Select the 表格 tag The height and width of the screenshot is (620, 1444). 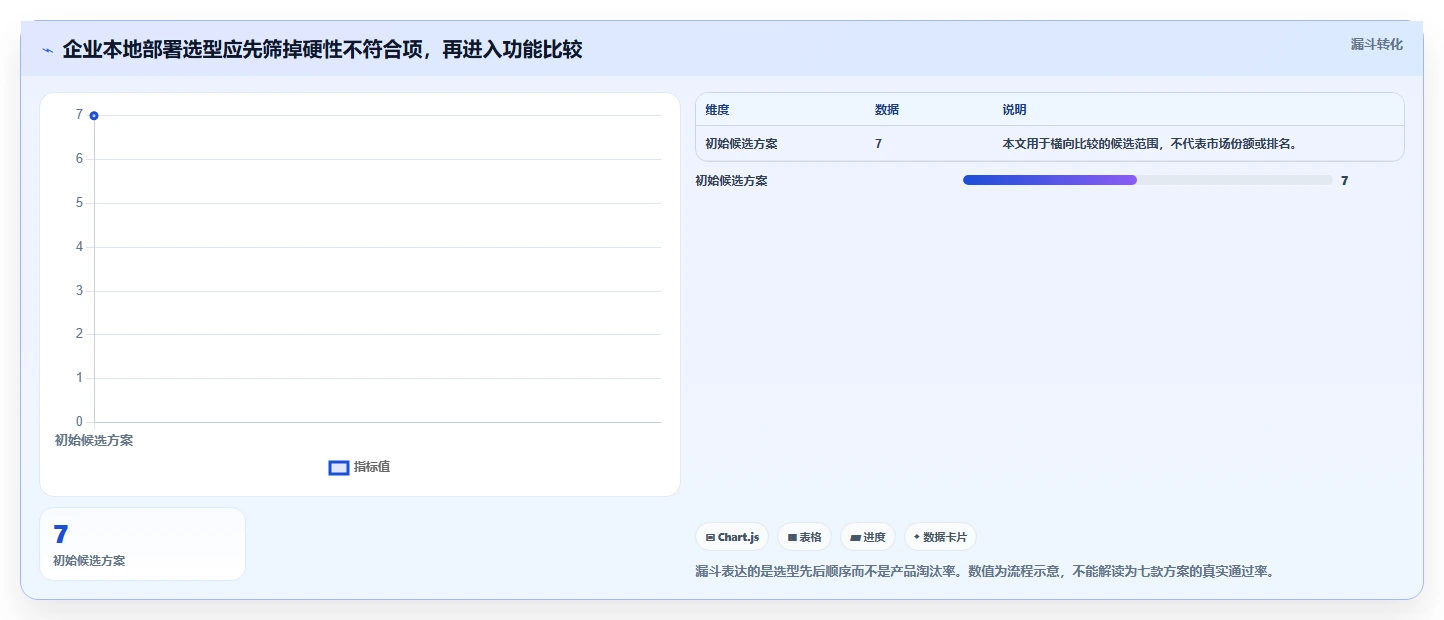pyautogui.click(x=804, y=537)
